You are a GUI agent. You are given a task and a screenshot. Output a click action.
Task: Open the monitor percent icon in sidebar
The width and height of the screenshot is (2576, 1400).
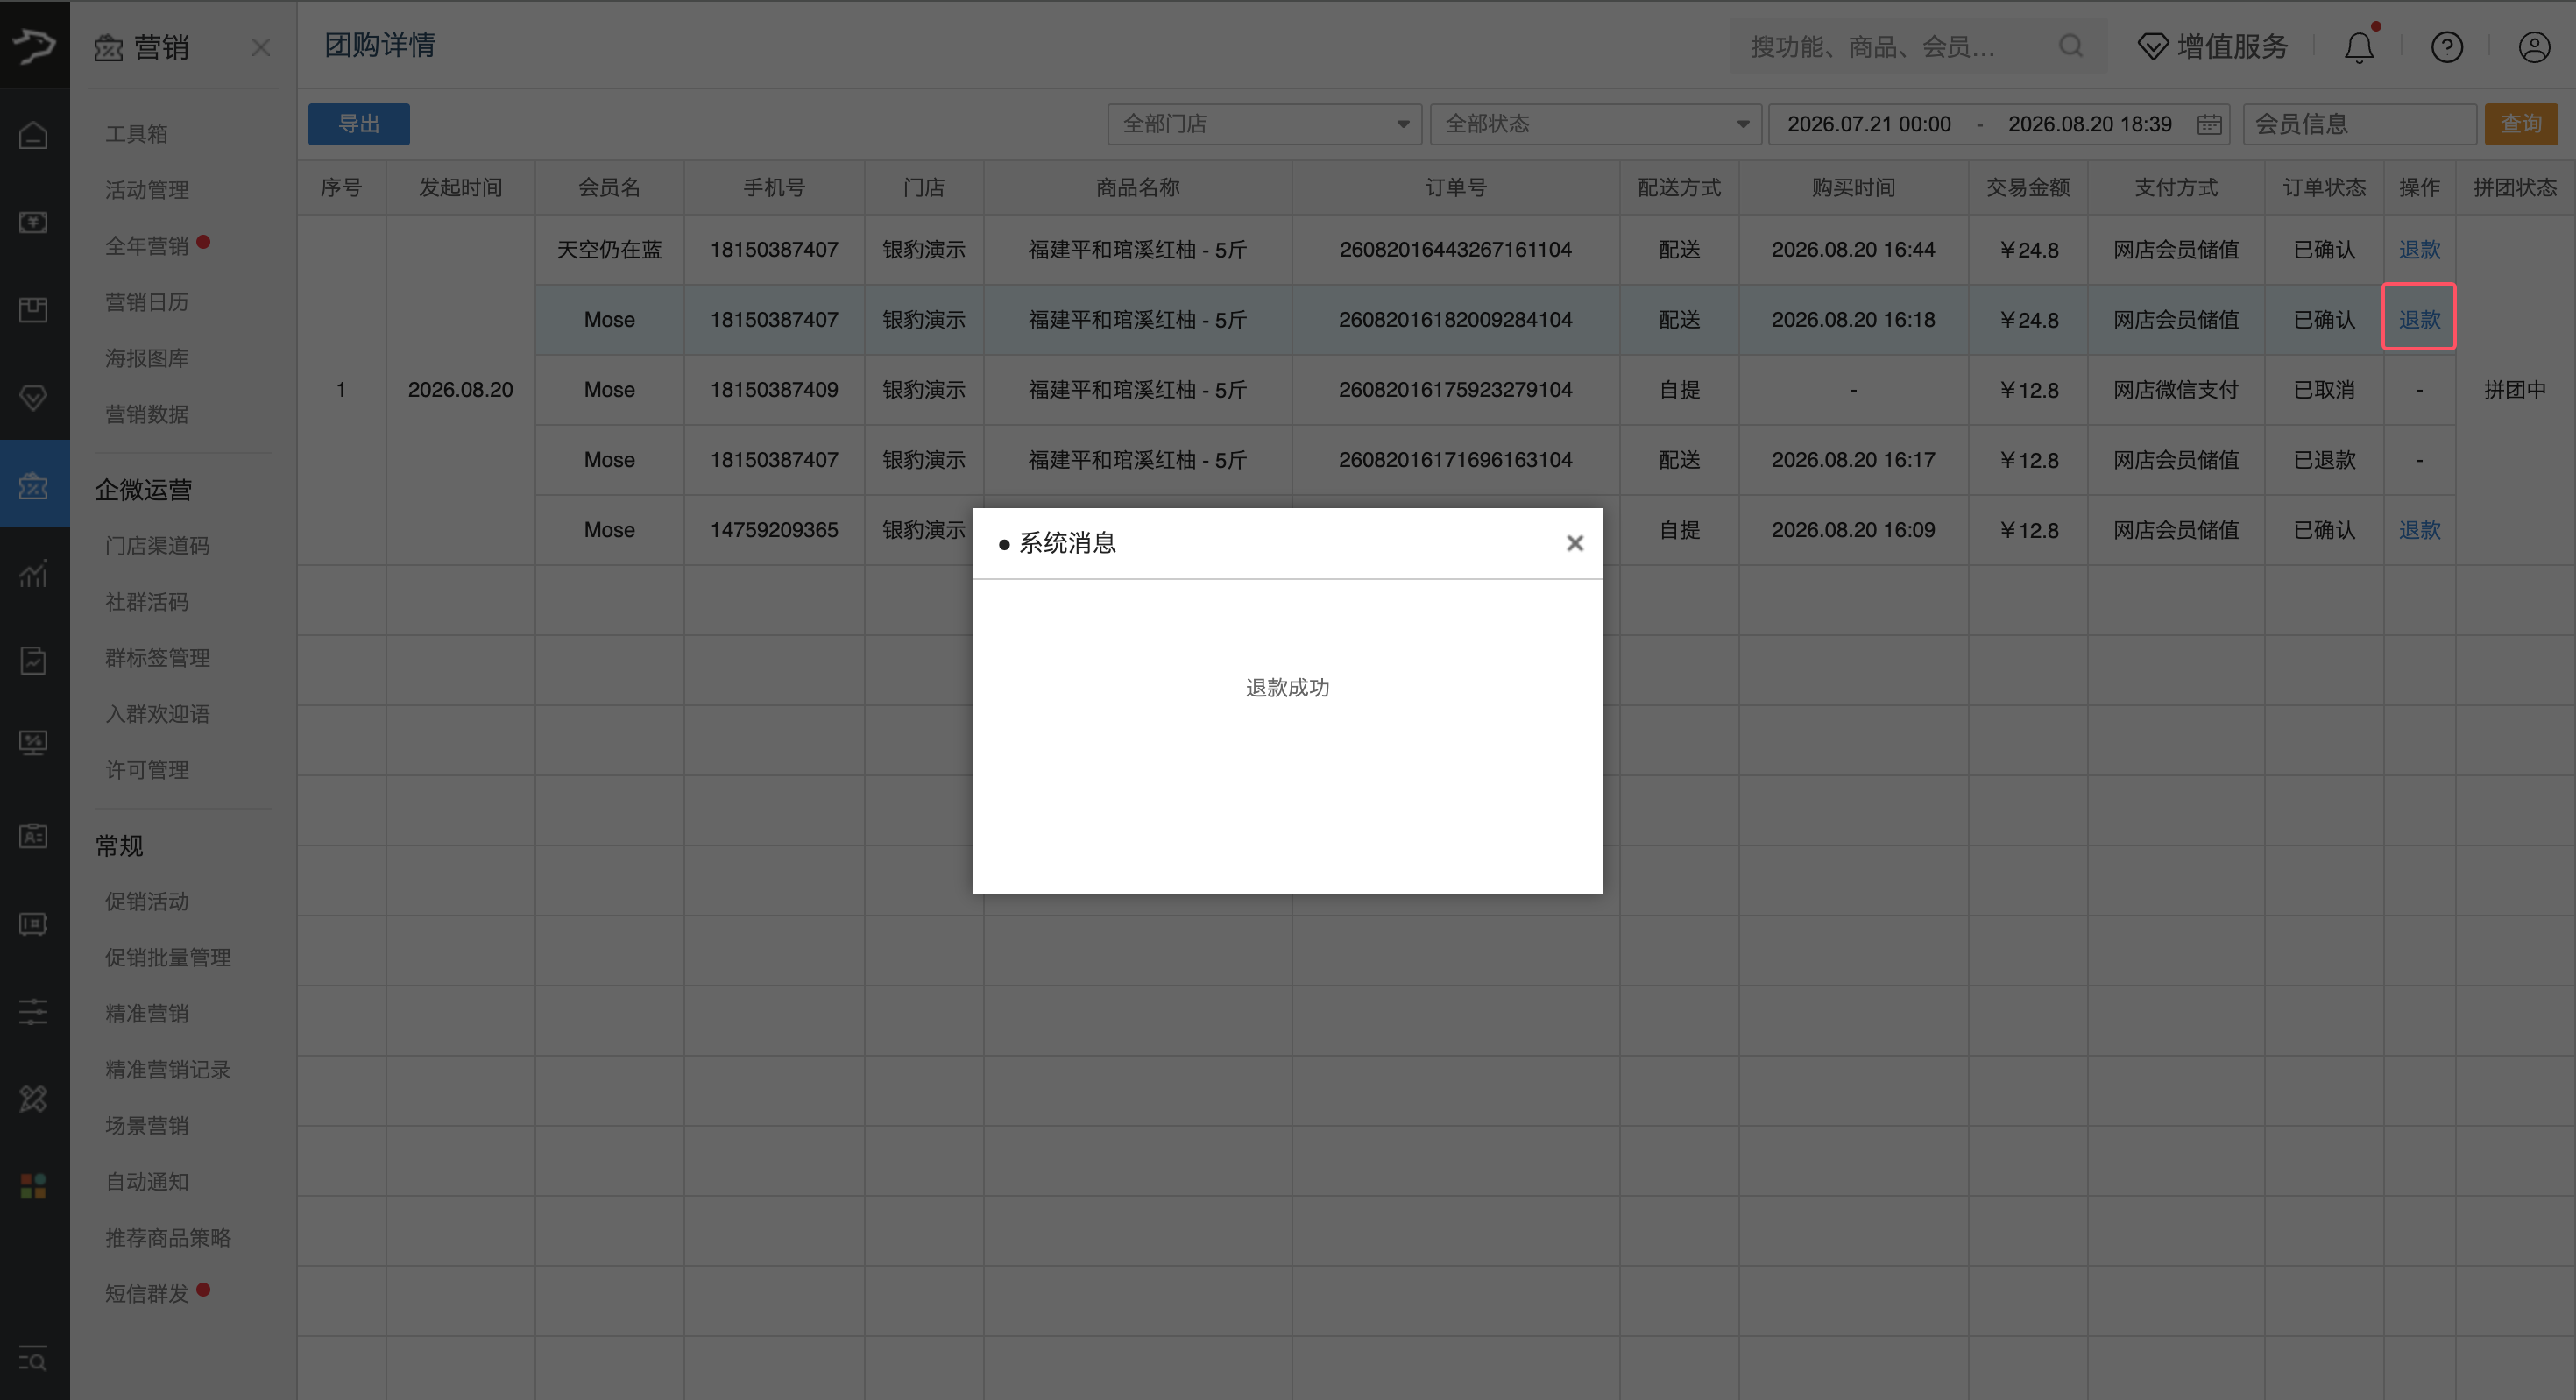(x=34, y=743)
